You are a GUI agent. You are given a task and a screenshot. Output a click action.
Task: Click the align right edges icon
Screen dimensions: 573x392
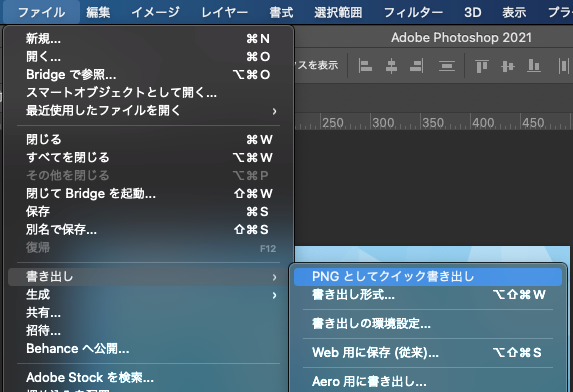[x=416, y=66]
